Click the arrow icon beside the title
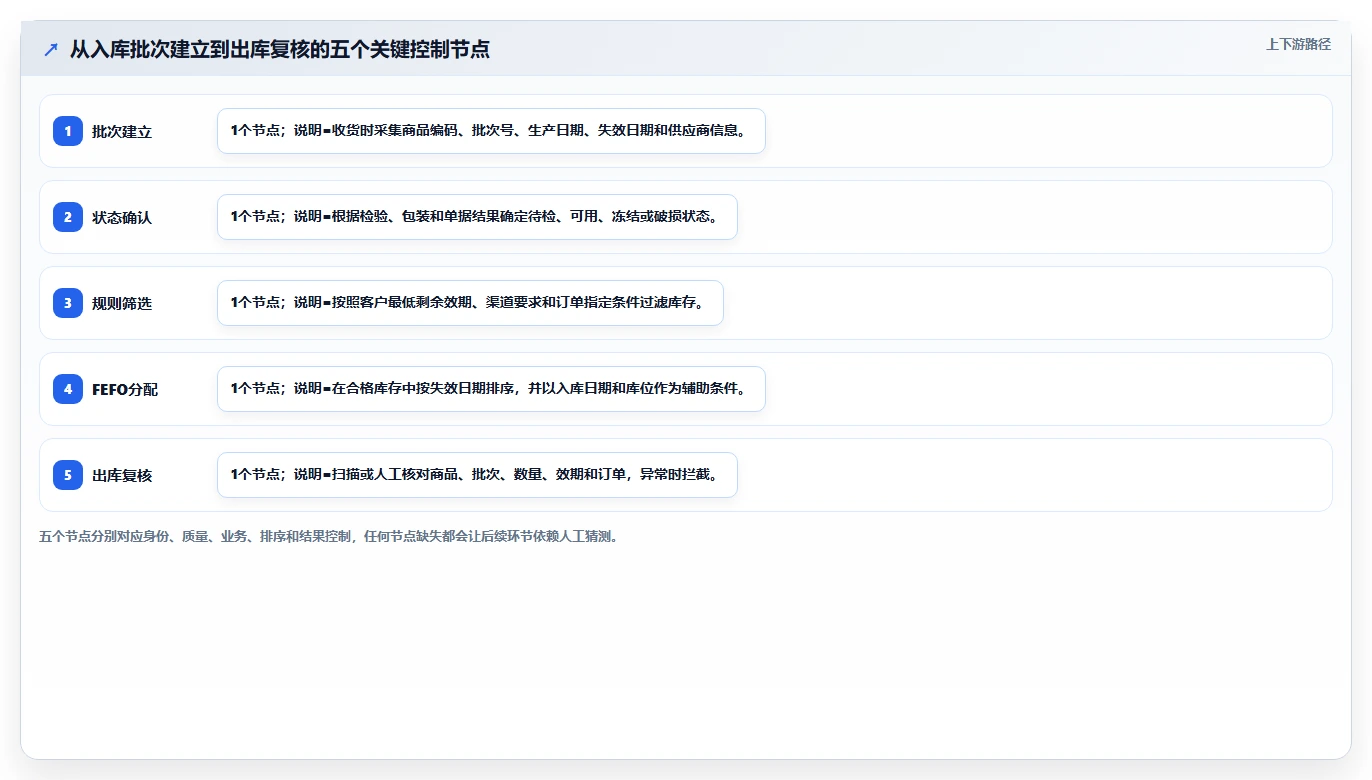The height and width of the screenshot is (780, 1372). point(51,49)
